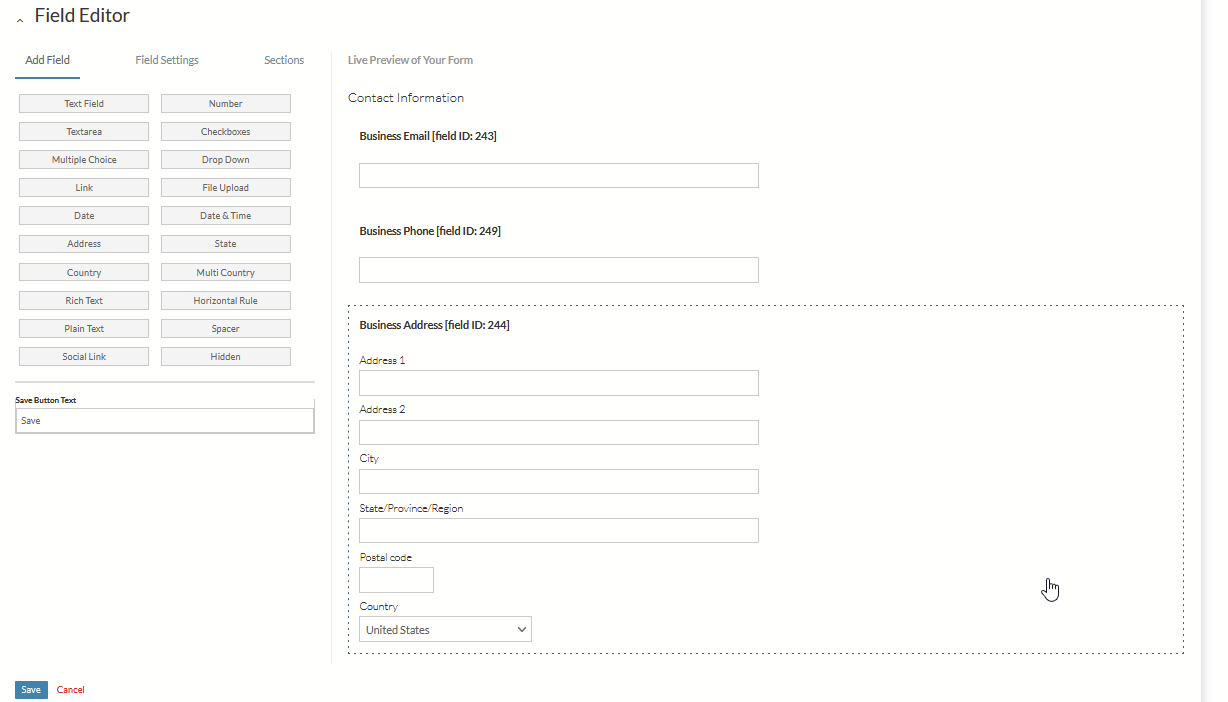Click the blue Save button
This screenshot has height=702, width=1228.
[31, 690]
